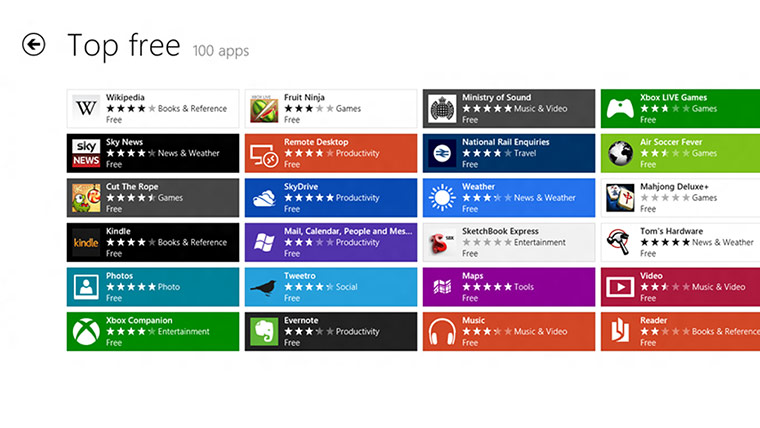Open the Remote Desktop app tile
The image size is (760, 428).
(330, 153)
